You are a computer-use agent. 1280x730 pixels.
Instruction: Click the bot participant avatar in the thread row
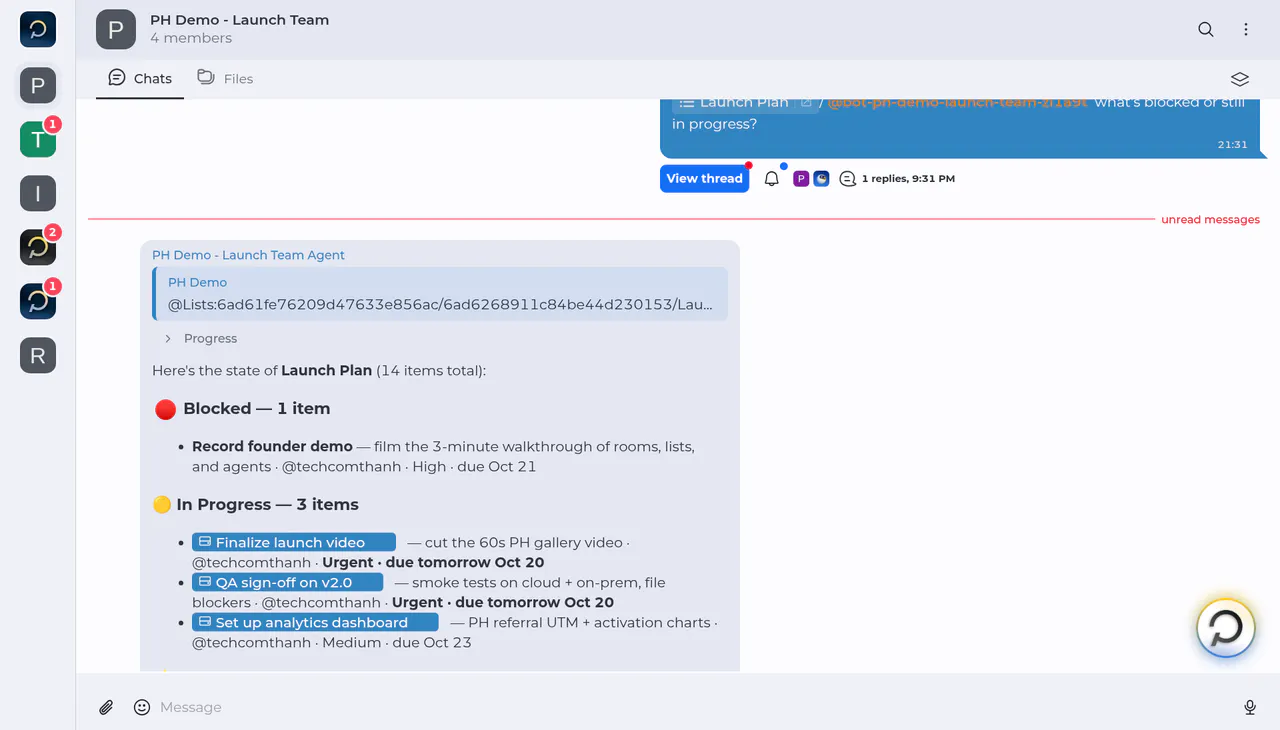821,179
